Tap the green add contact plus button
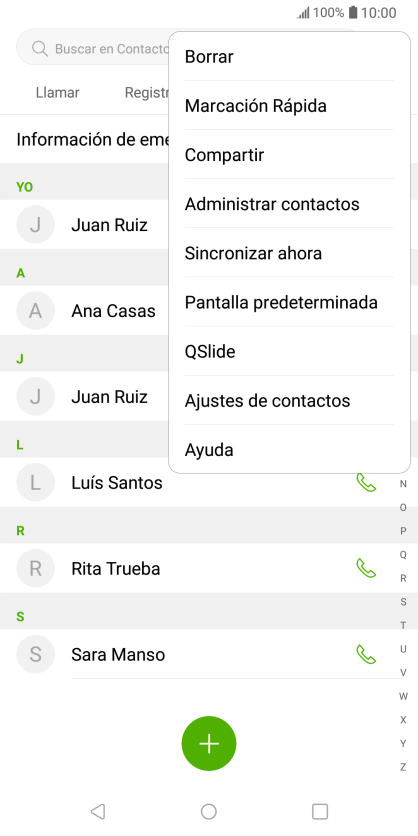The height and width of the screenshot is (836, 418). pos(209,743)
